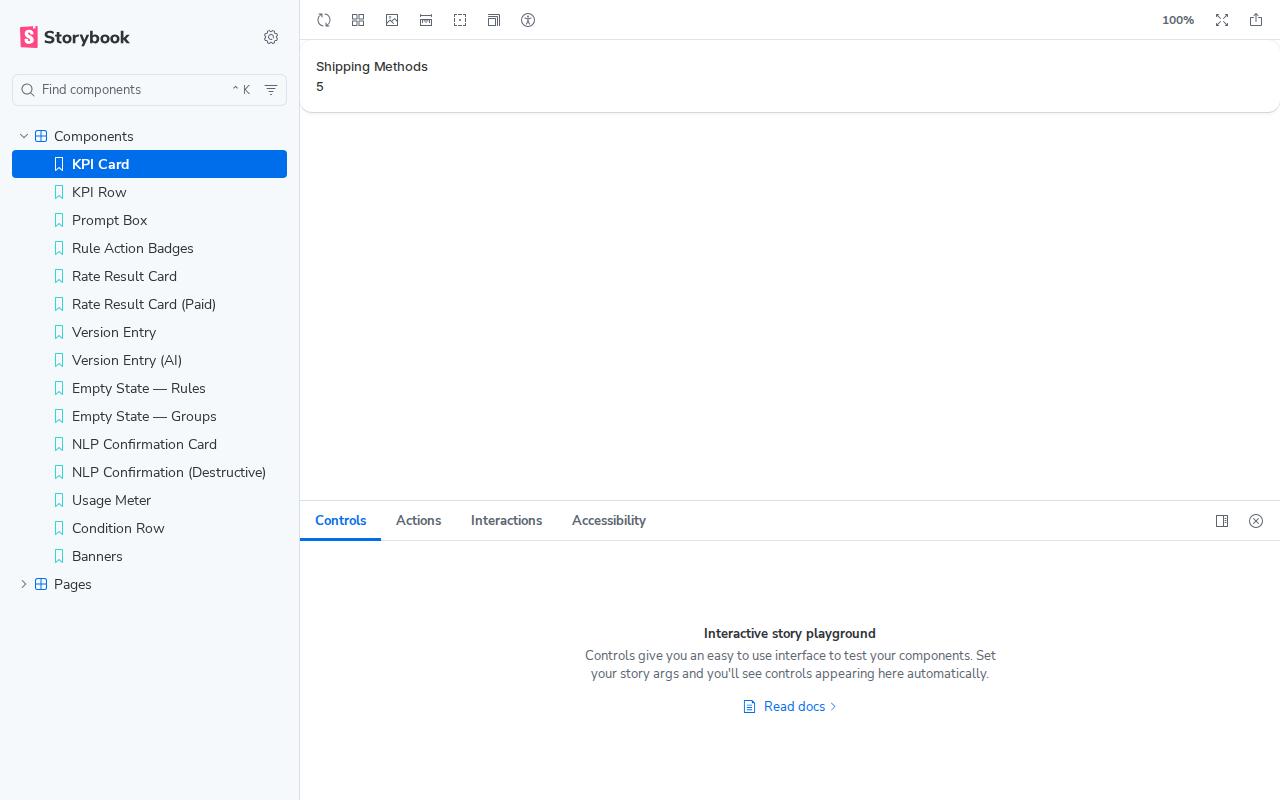Viewport: 1280px width, 800px height.
Task: Enable the measure tool
Action: [x=426, y=20]
